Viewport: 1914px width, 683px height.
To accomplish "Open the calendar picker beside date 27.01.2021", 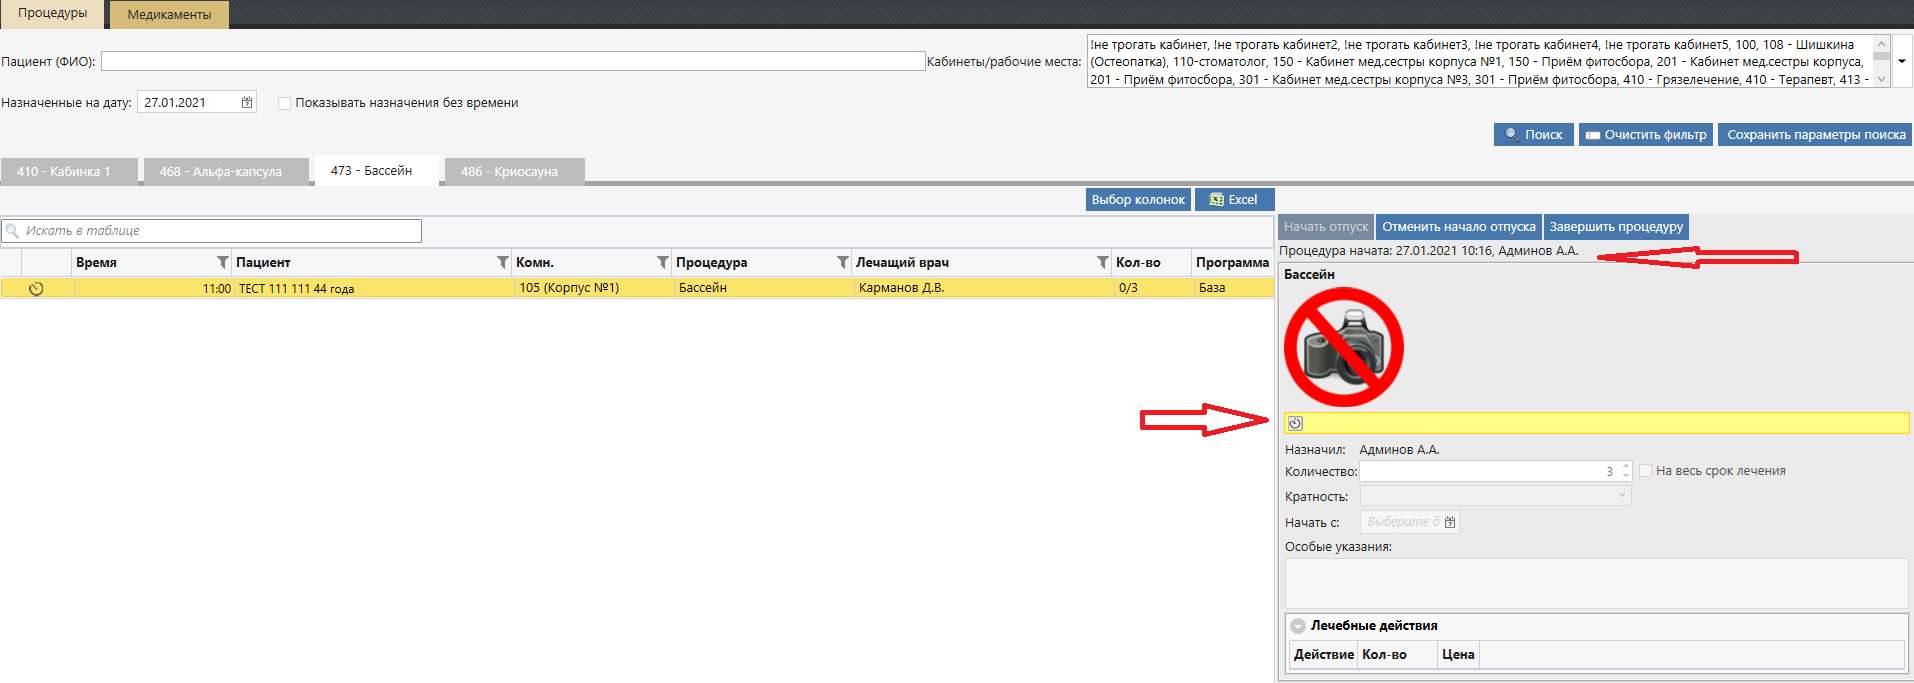I will pyautogui.click(x=247, y=102).
